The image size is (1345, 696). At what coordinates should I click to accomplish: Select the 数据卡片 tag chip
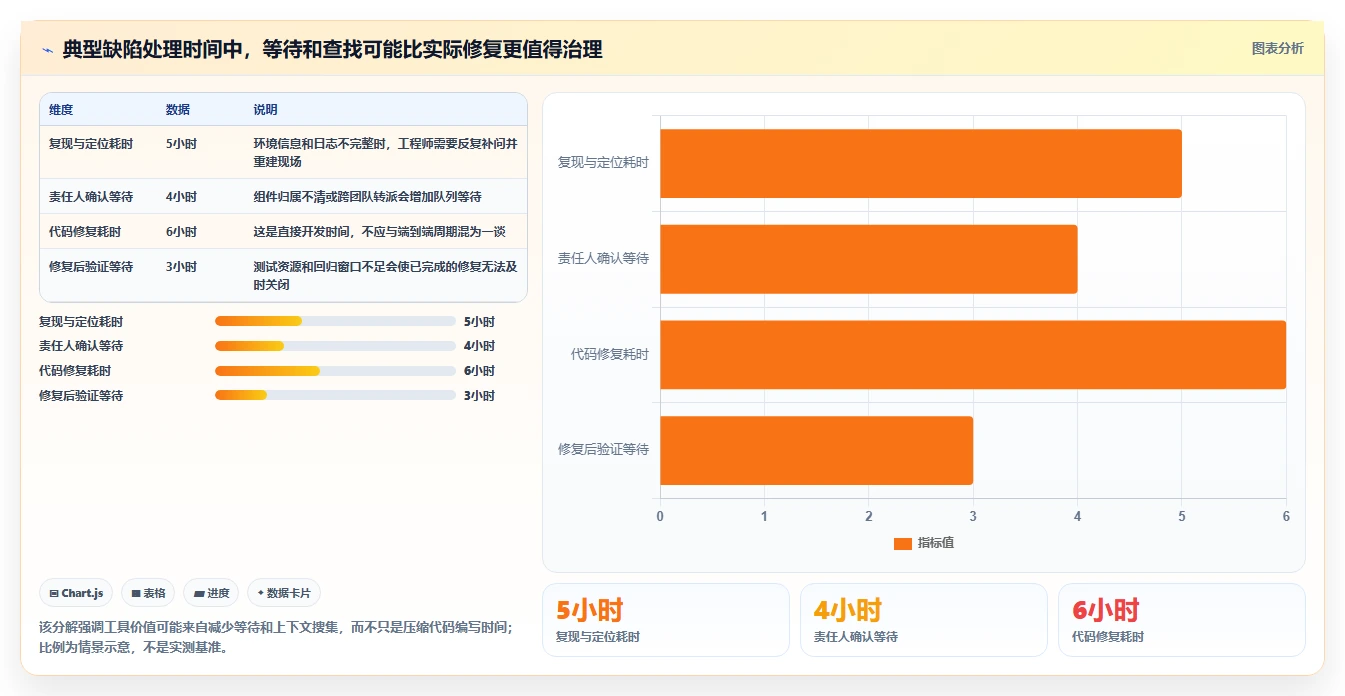(x=284, y=593)
